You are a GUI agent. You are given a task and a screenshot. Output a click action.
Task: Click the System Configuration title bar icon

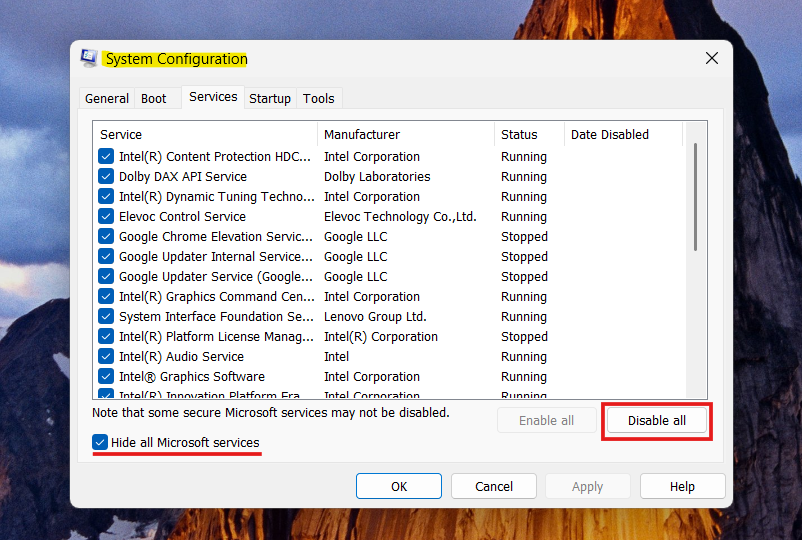coord(89,59)
